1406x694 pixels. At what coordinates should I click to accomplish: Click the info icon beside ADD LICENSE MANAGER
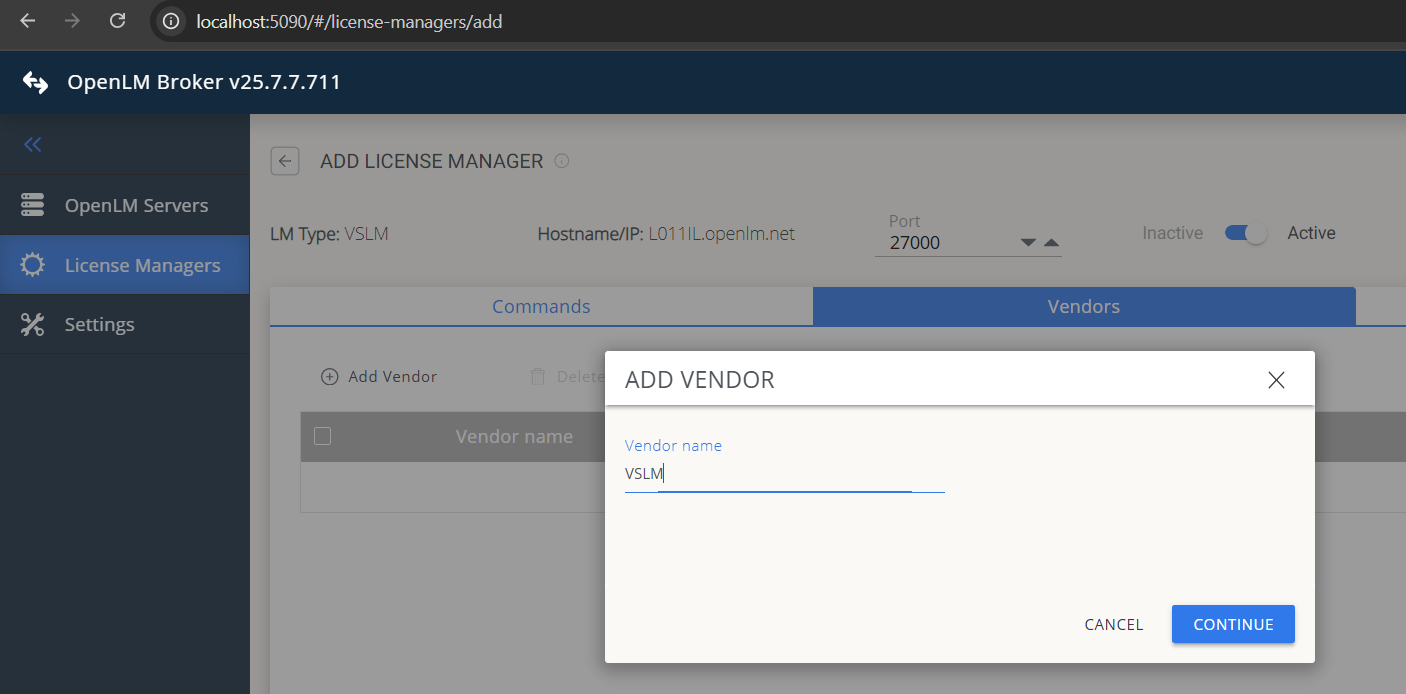(x=562, y=160)
